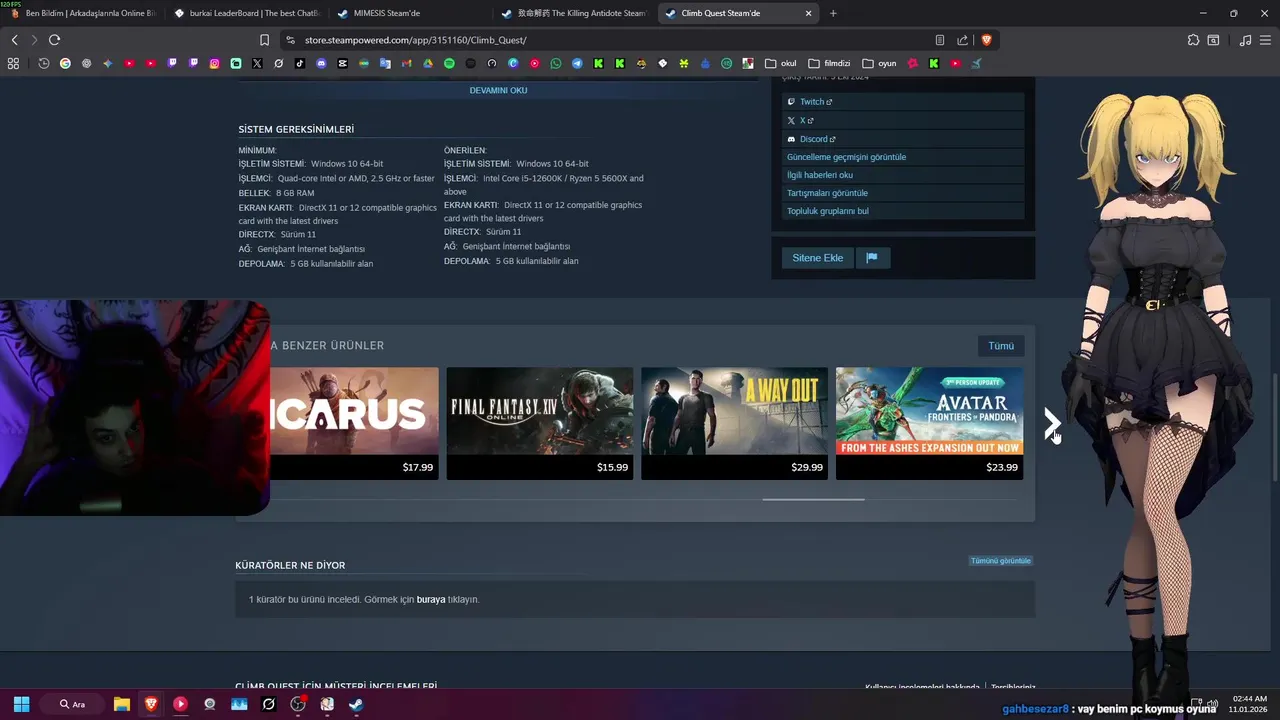Viewport: 1280px width, 720px height.
Task: Open the TikTok bookmark icon
Action: (x=300, y=63)
